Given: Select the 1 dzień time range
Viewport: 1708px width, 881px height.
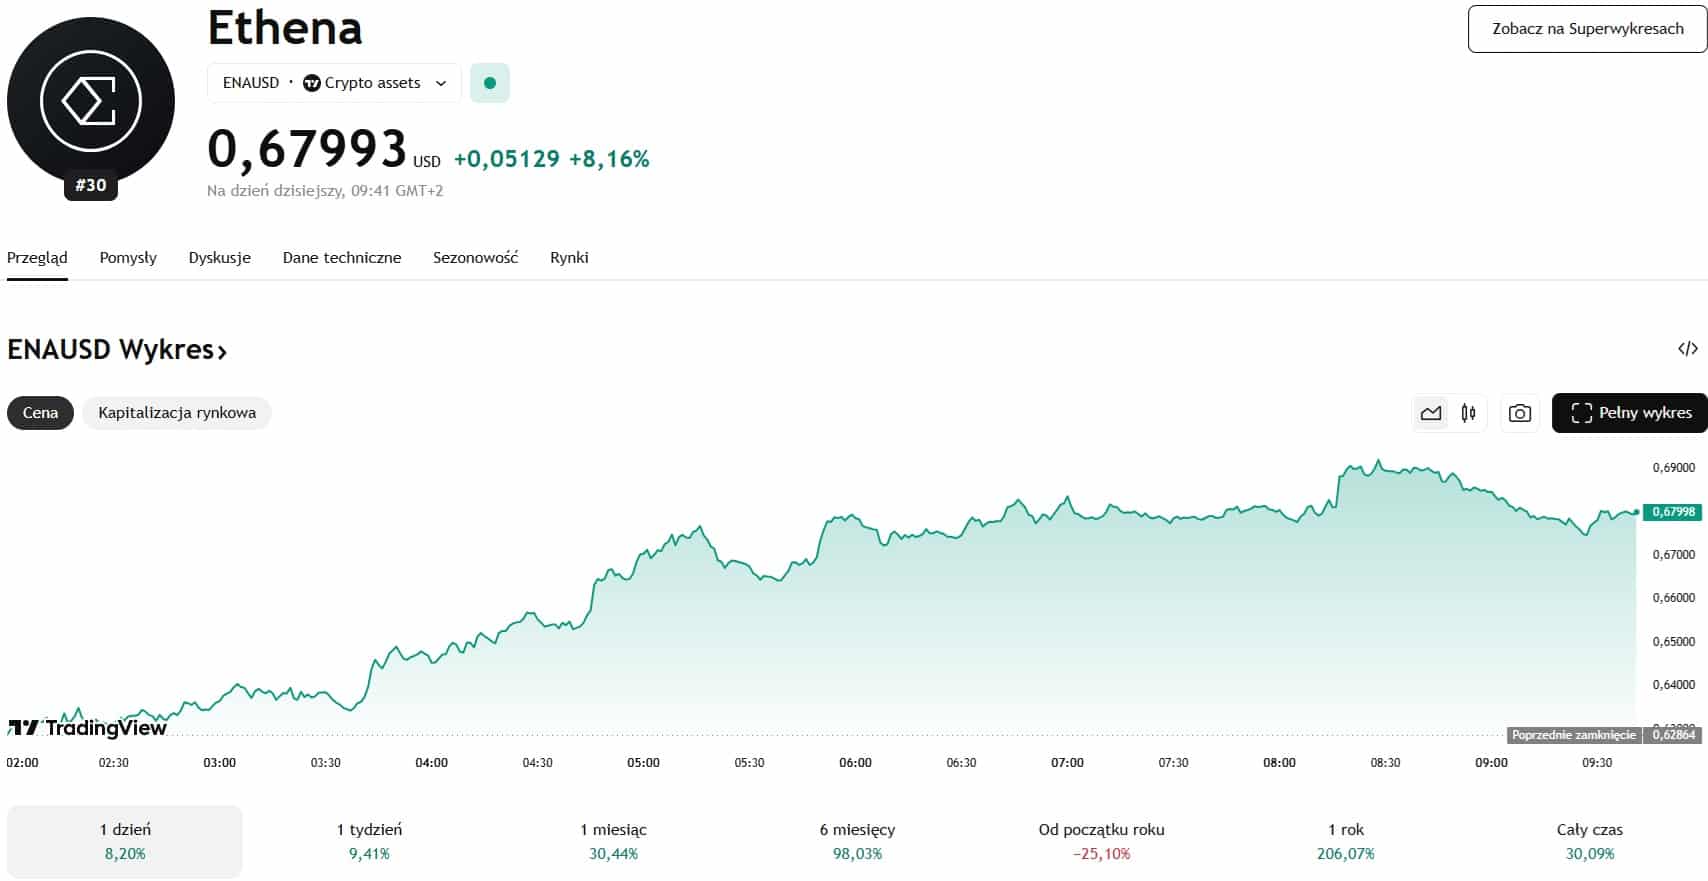Looking at the screenshot, I should click(125, 841).
